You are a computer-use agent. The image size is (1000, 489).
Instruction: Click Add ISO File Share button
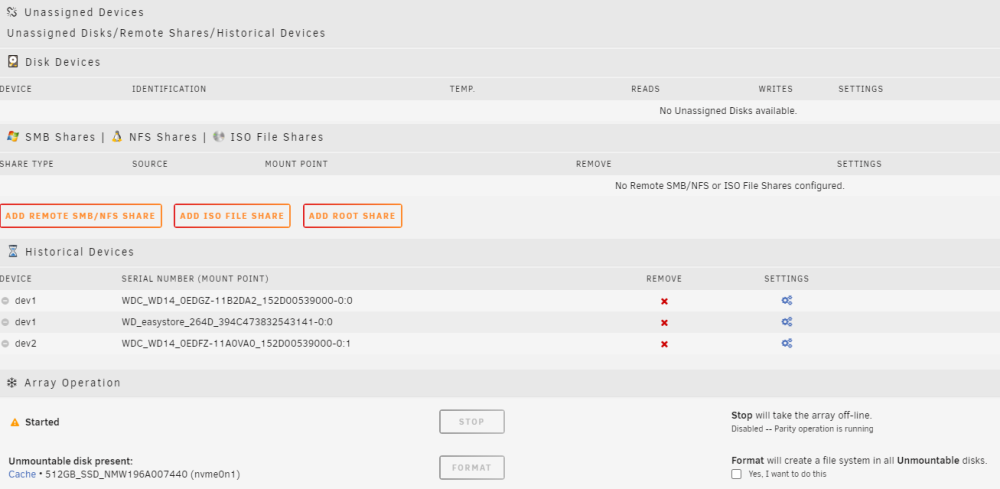click(232, 216)
